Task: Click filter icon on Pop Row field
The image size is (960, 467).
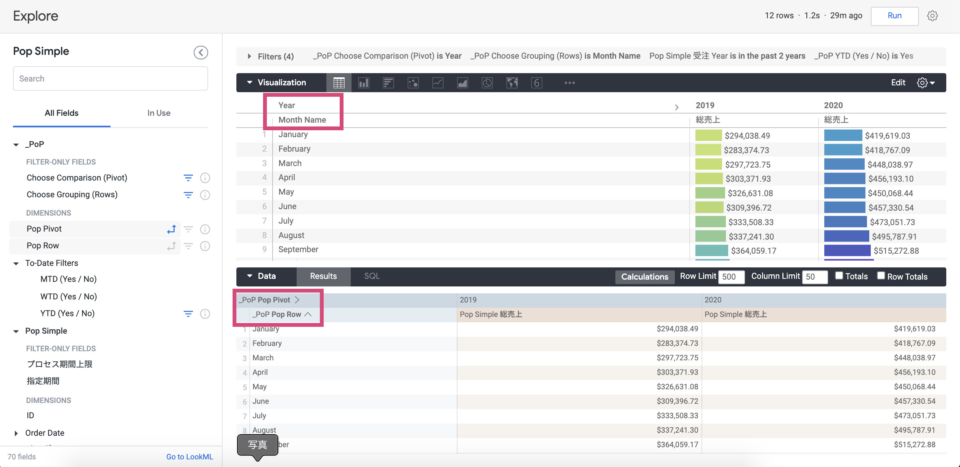Action: tap(189, 246)
